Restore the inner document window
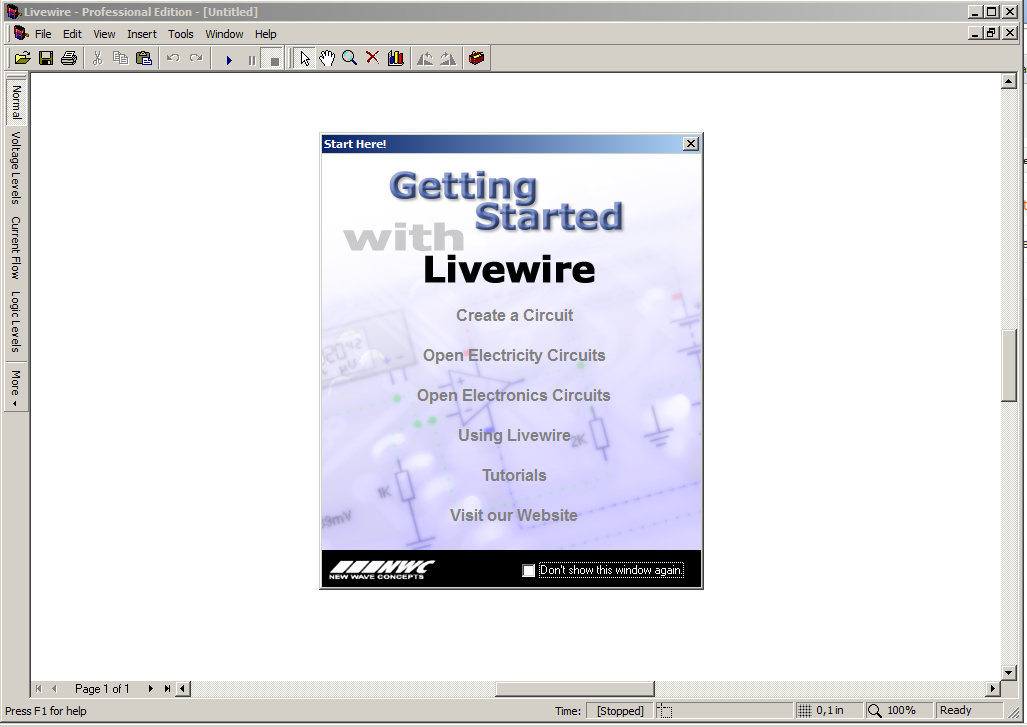This screenshot has height=727, width=1027. (992, 33)
